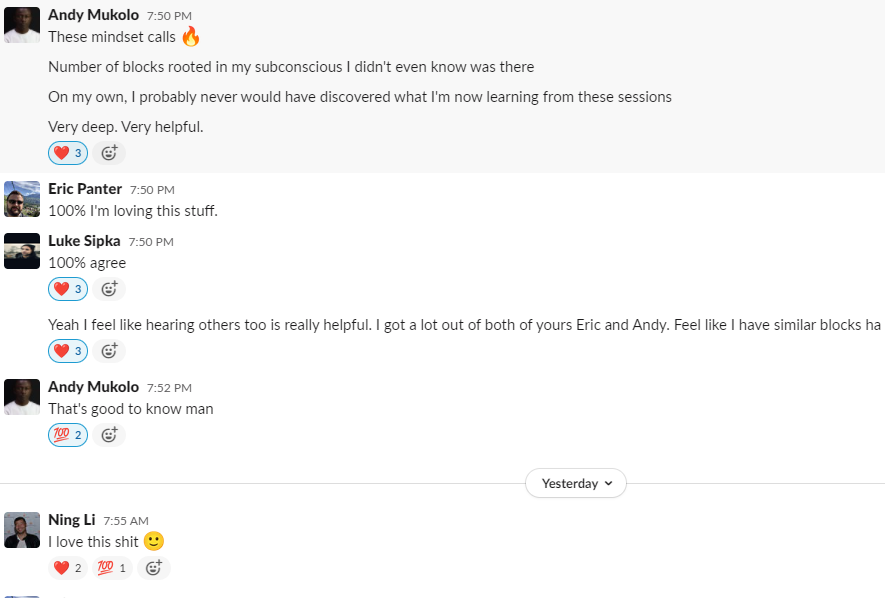Add reaction to "hearing others" message
The width and height of the screenshot is (885, 598).
(110, 351)
